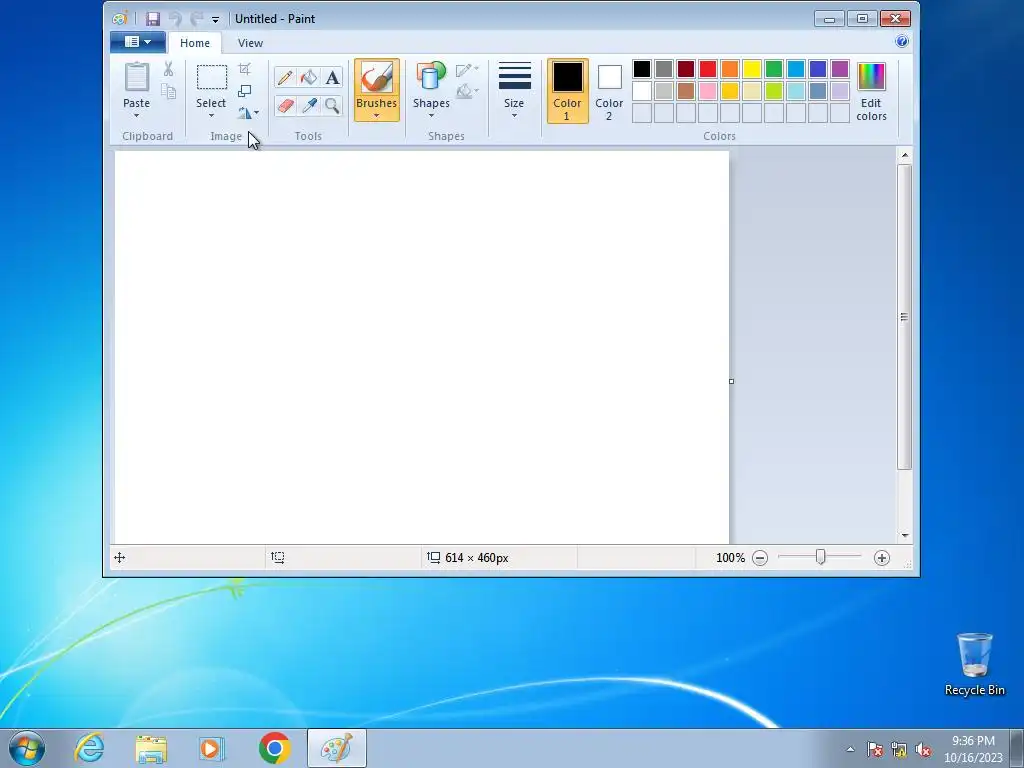Click the vertical scrollbar down arrow
The image size is (1024, 768).
tap(904, 536)
